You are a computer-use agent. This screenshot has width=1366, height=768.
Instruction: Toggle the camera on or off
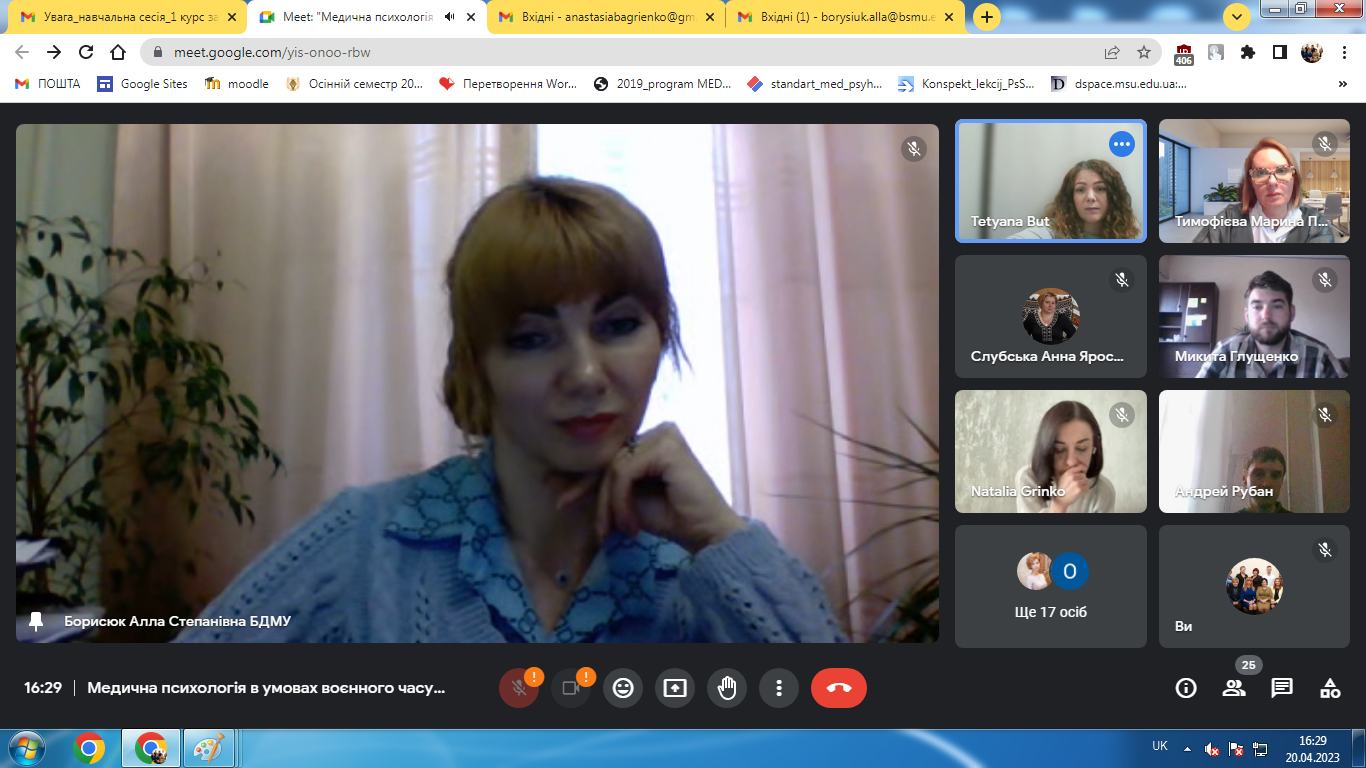point(571,688)
